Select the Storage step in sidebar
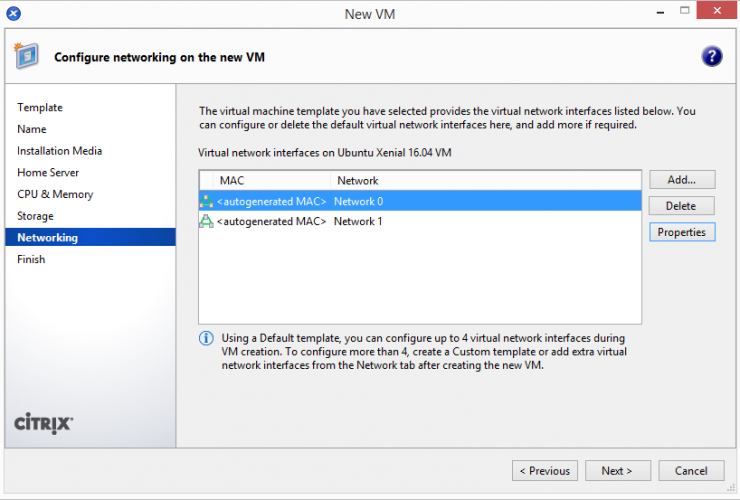This screenshot has height=500, width=740. pyautogui.click(x=35, y=216)
